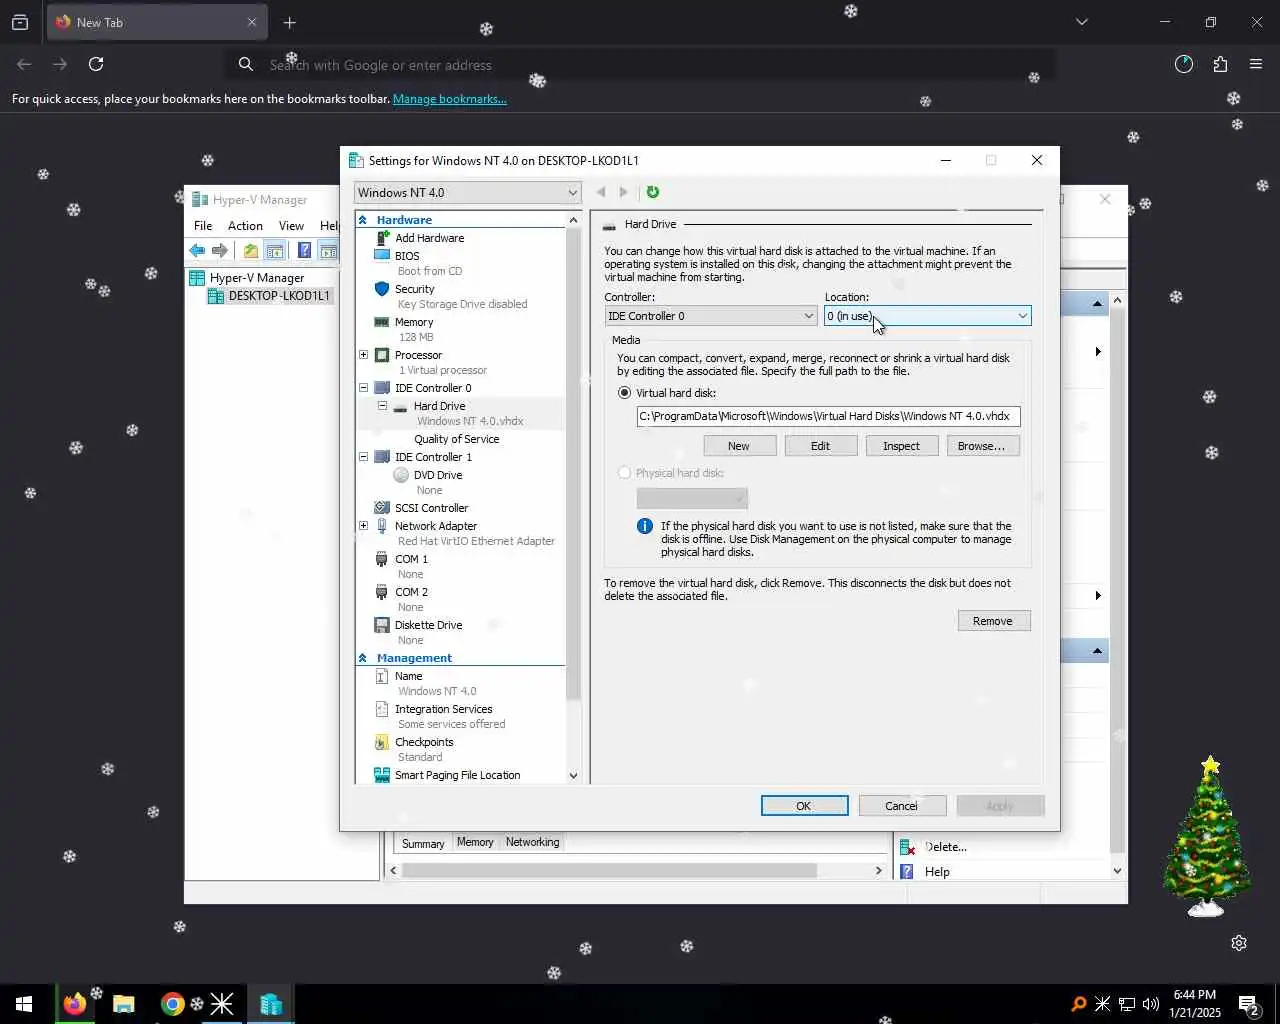
Task: Collapse the Management section header chevron
Action: [363, 658]
